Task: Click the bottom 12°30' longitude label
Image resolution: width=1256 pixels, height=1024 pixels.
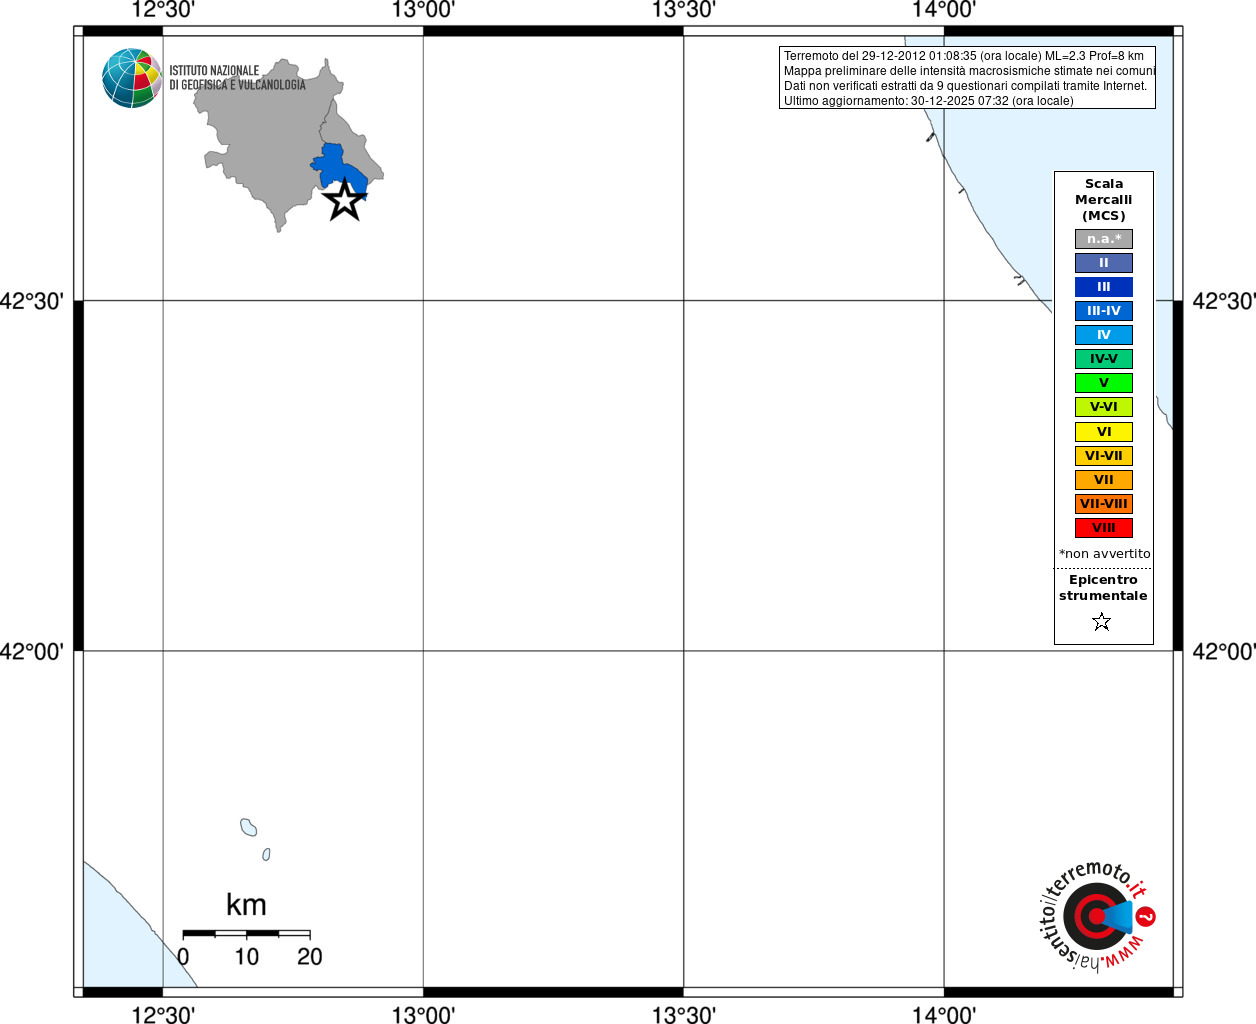Action: pyautogui.click(x=163, y=1015)
